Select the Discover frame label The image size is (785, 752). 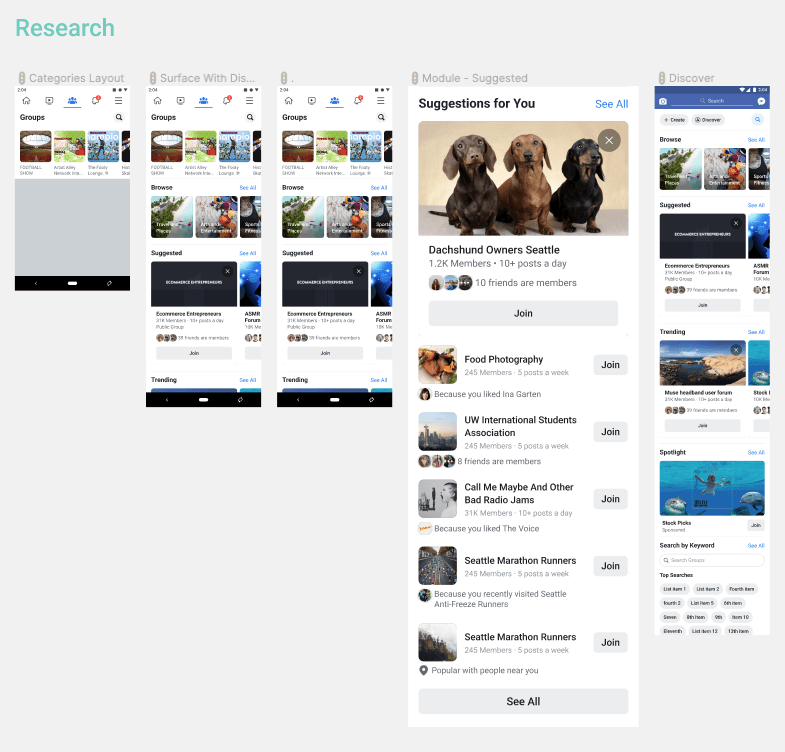point(692,78)
